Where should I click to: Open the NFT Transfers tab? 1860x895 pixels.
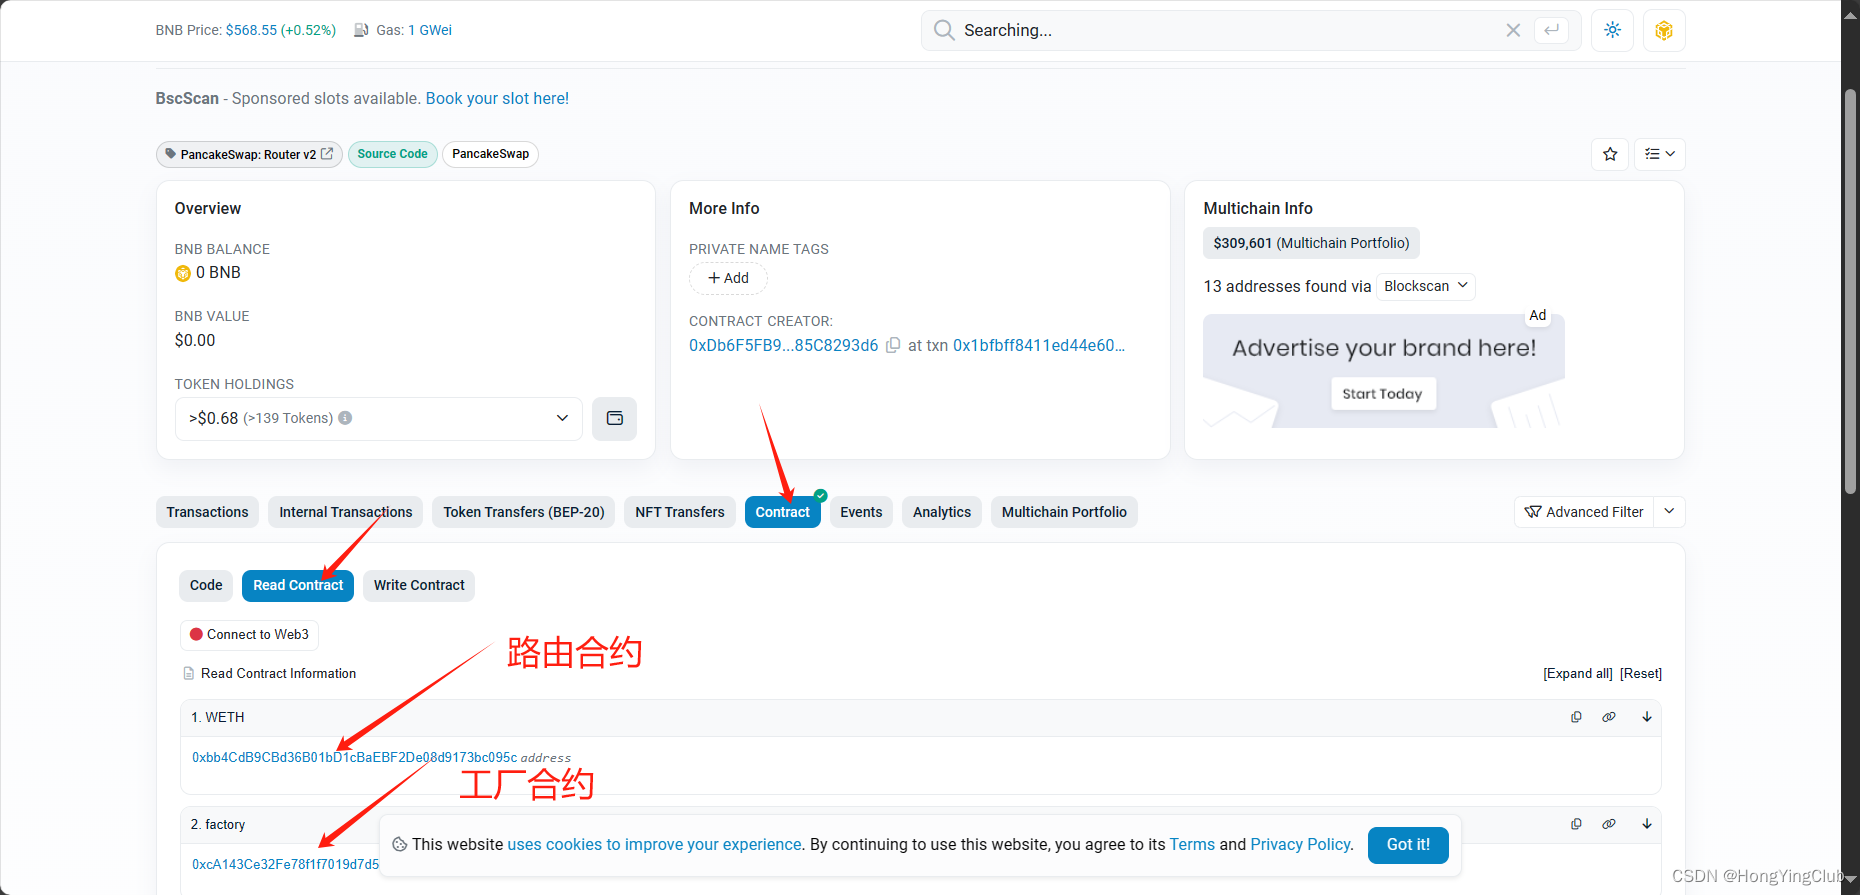coord(680,512)
